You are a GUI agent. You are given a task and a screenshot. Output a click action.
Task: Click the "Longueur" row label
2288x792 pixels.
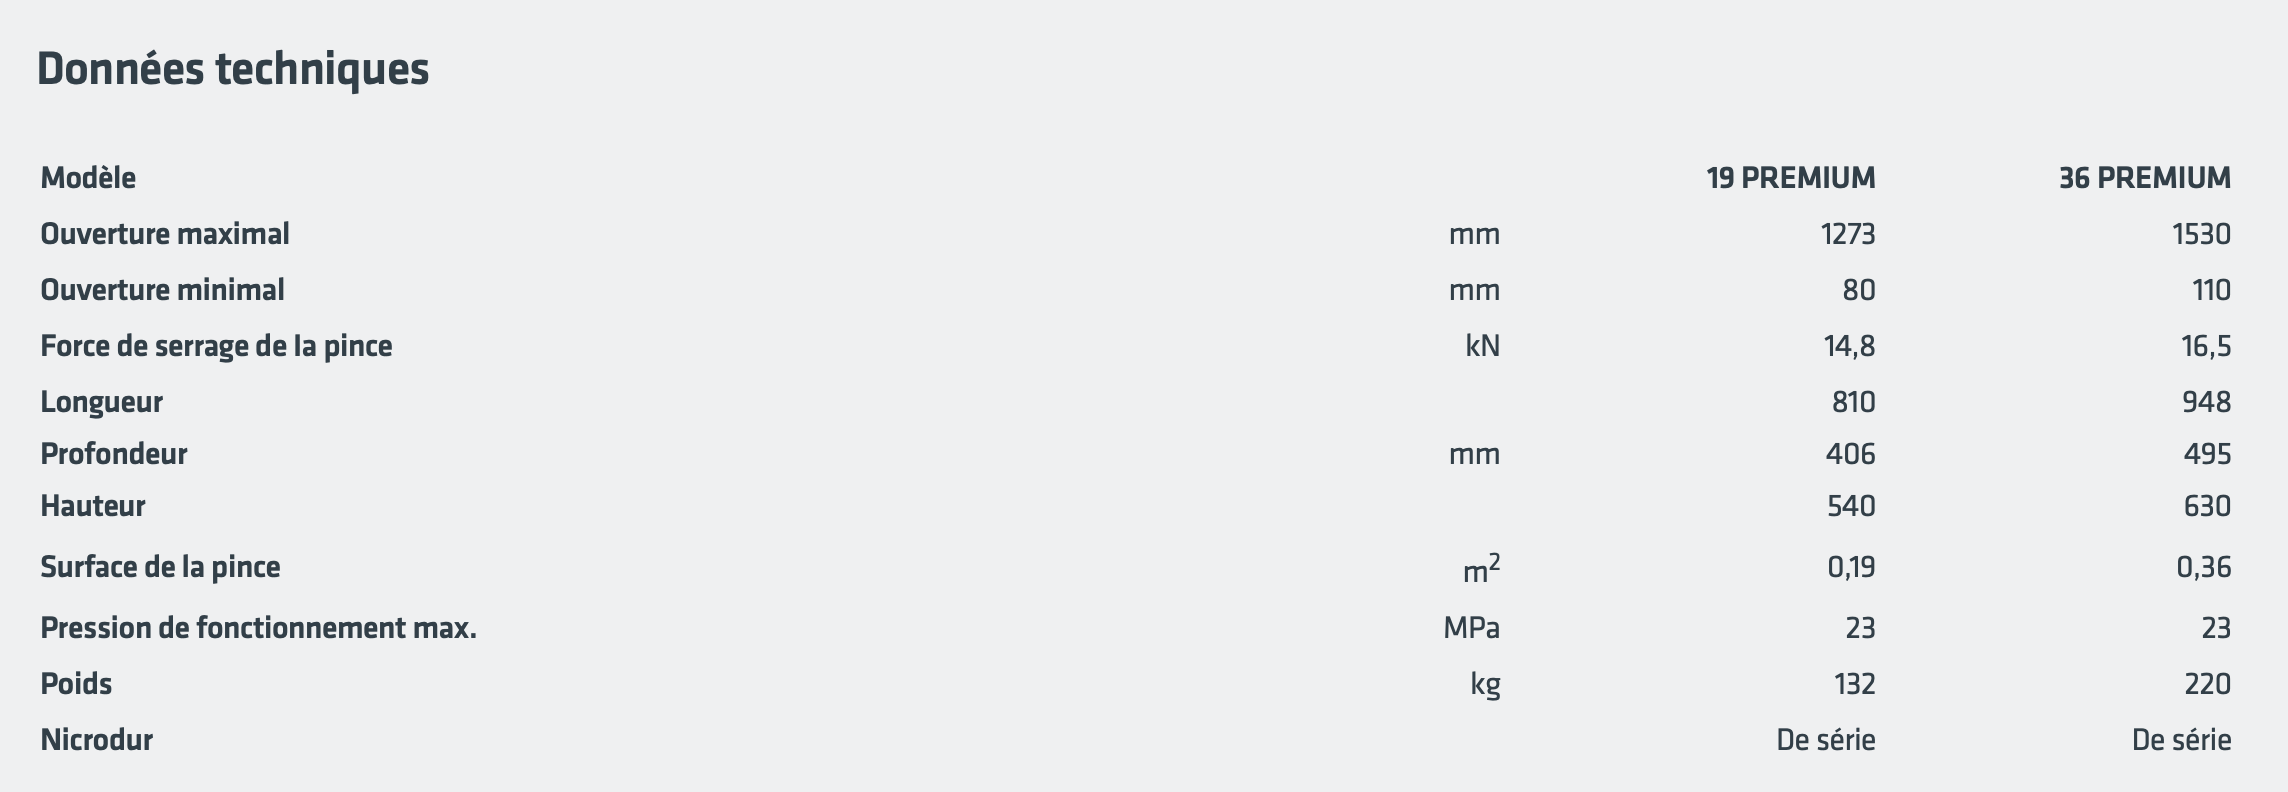click(x=101, y=402)
